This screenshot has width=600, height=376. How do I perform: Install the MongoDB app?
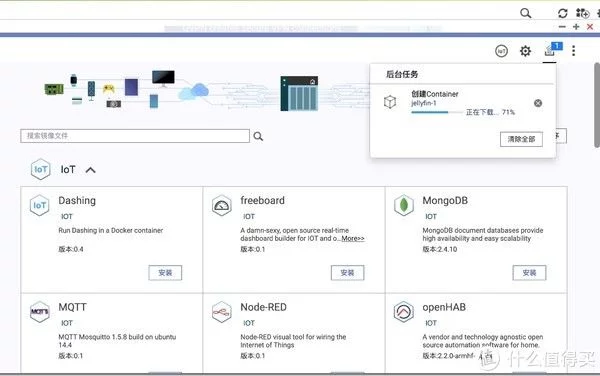click(529, 273)
